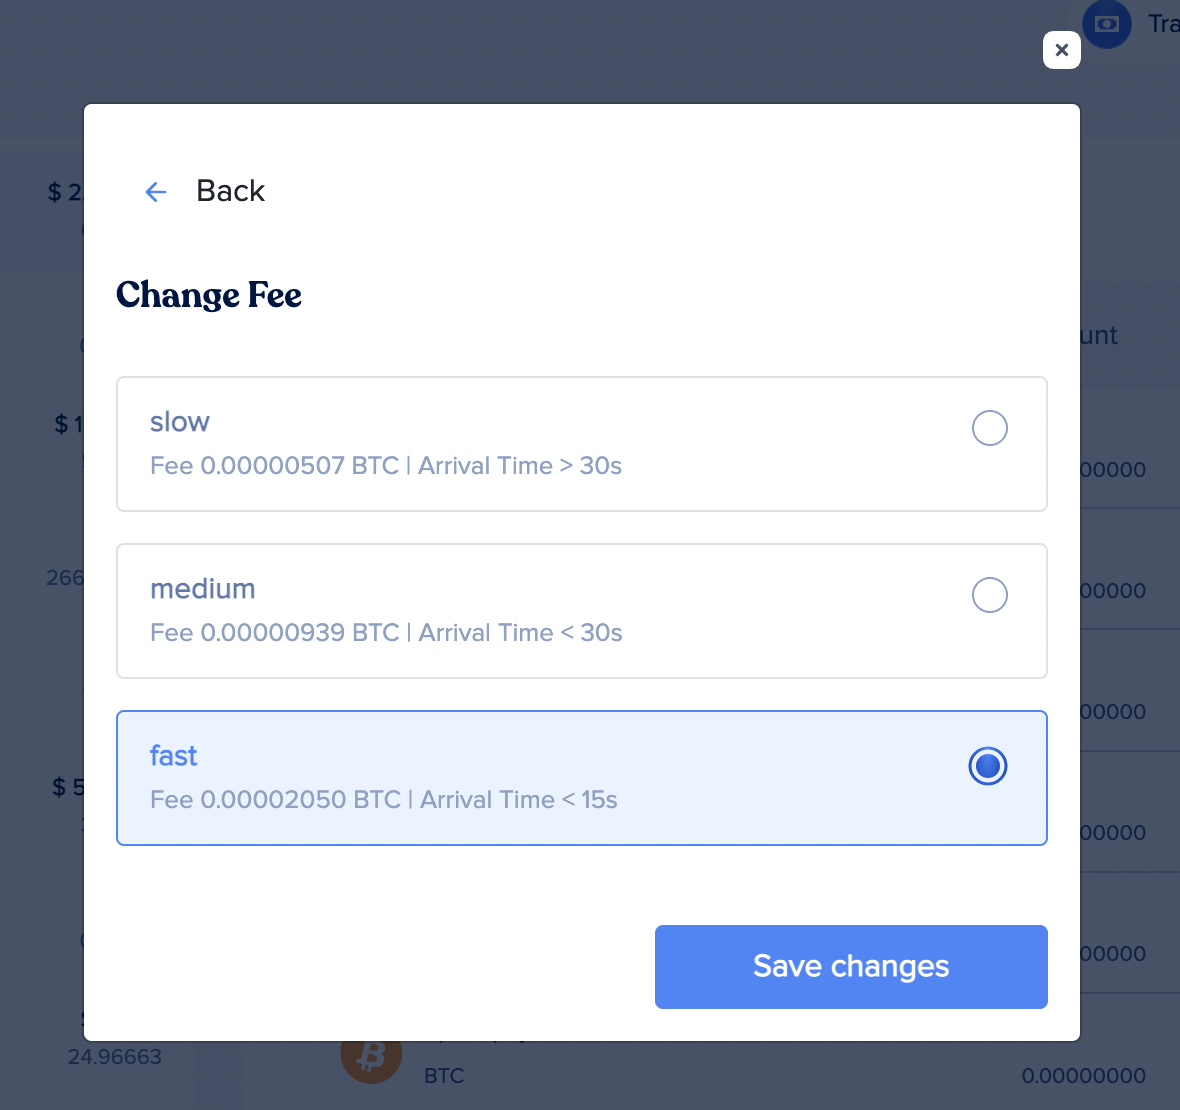The image size is (1180, 1110).
Task: Select the medium fee radio button
Action: coord(989,595)
